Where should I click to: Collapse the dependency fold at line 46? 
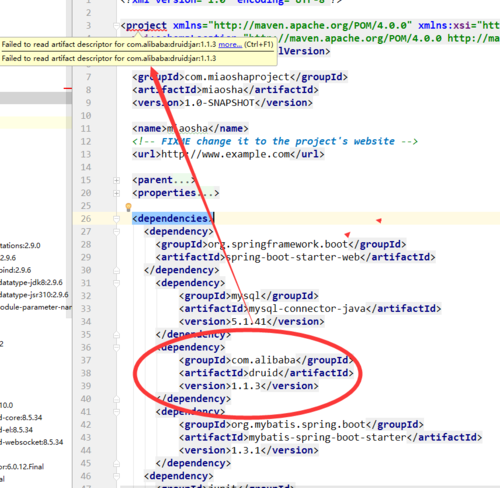pos(116,476)
